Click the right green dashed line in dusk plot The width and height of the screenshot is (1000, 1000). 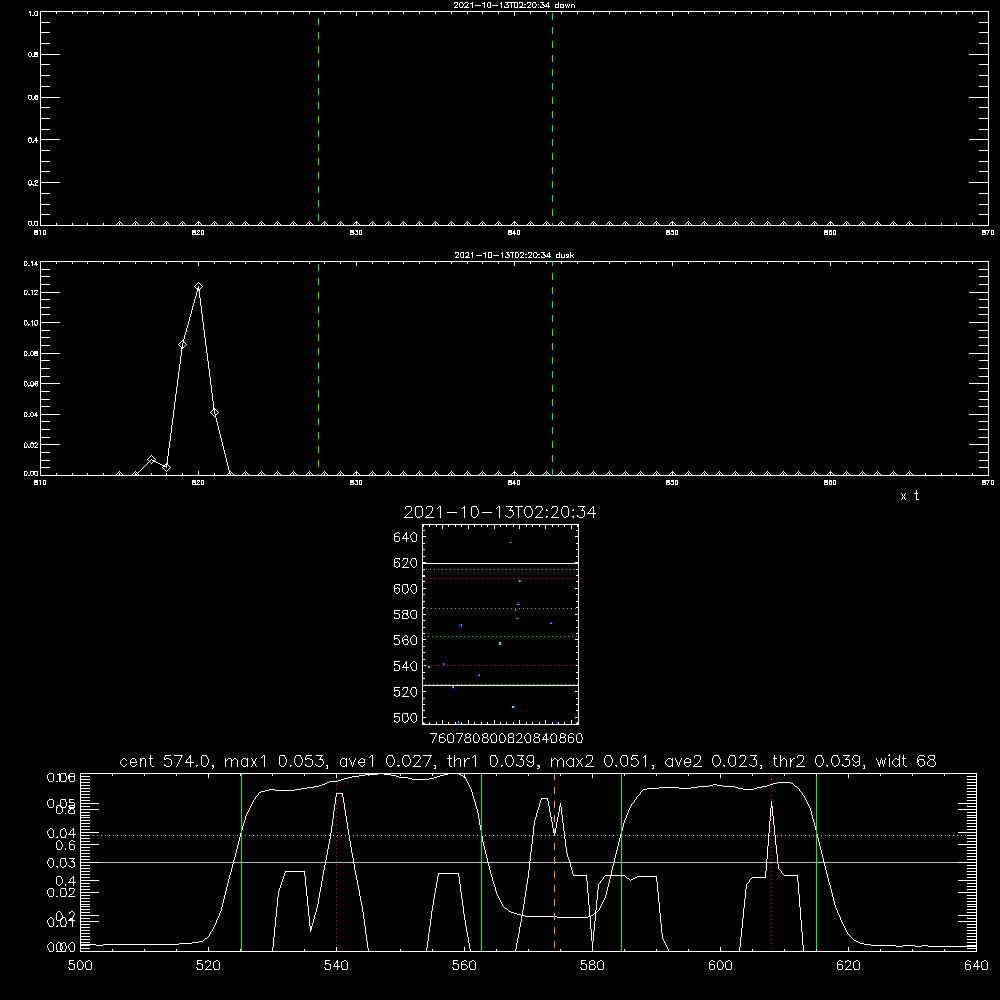pos(552,369)
